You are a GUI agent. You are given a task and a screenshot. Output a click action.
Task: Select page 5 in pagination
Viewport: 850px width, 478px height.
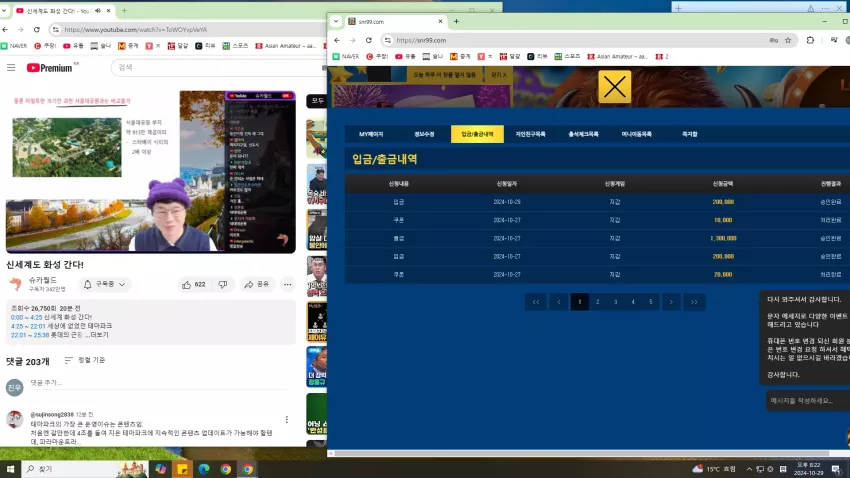click(651, 302)
